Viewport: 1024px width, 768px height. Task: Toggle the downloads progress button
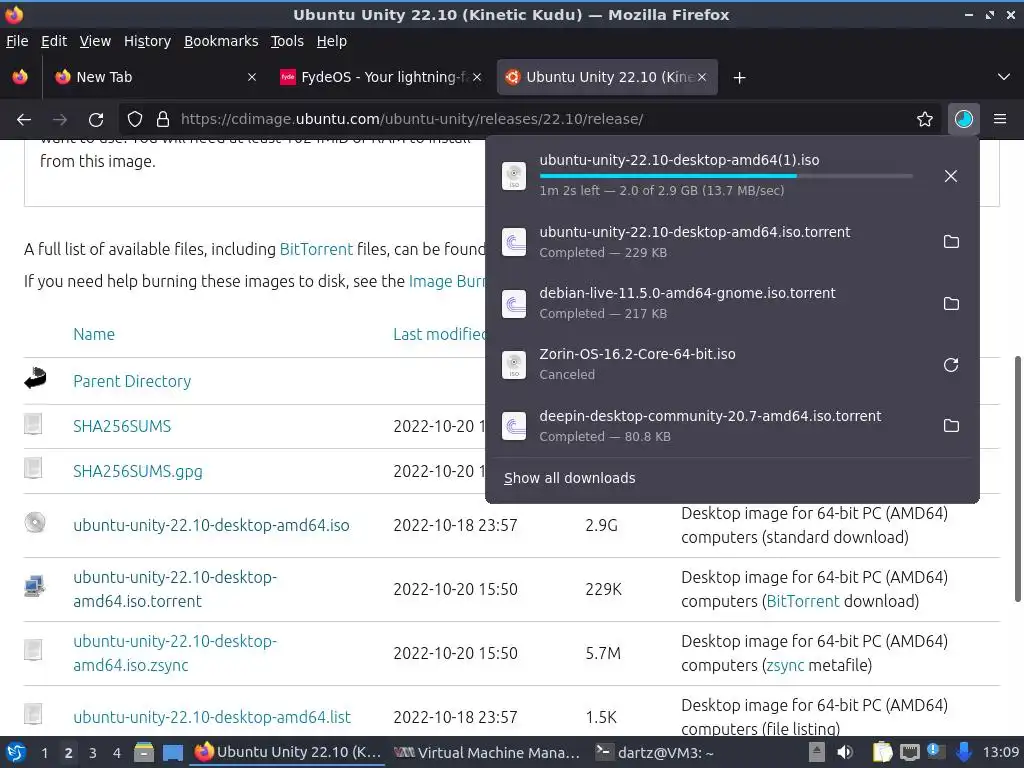(x=963, y=119)
